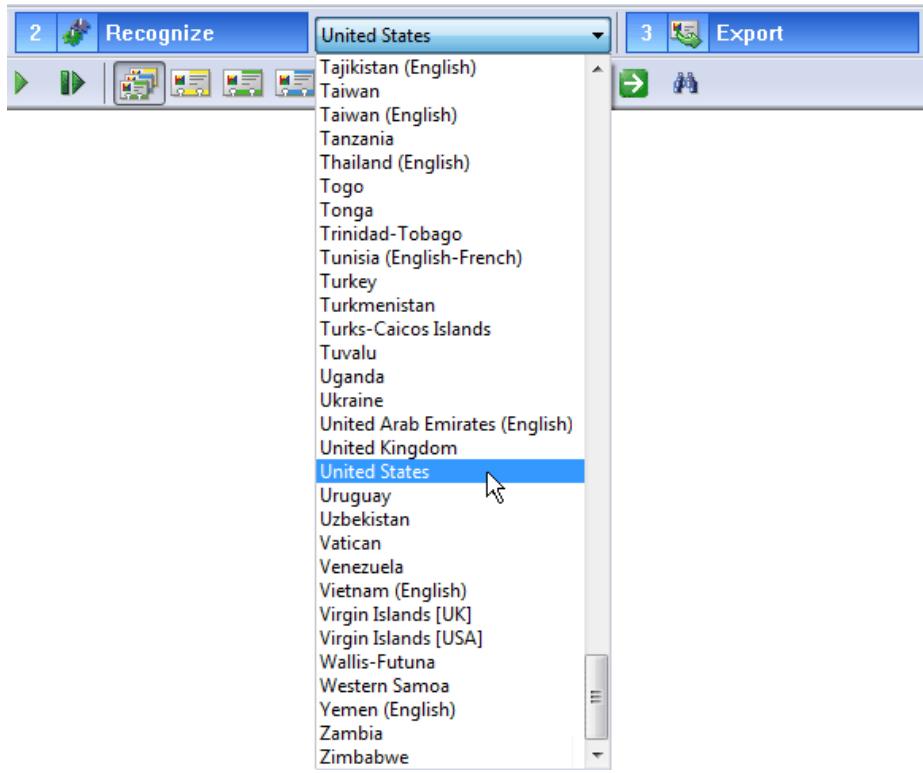Select Venezuela entry

[450, 566]
